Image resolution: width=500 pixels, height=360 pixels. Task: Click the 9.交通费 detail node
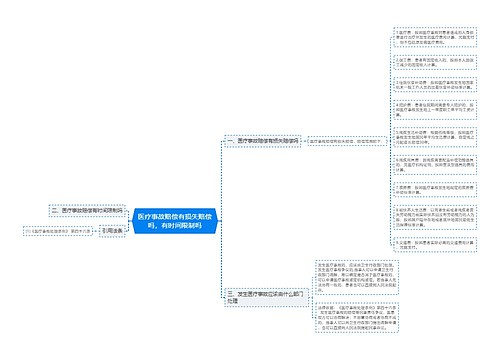click(x=435, y=245)
